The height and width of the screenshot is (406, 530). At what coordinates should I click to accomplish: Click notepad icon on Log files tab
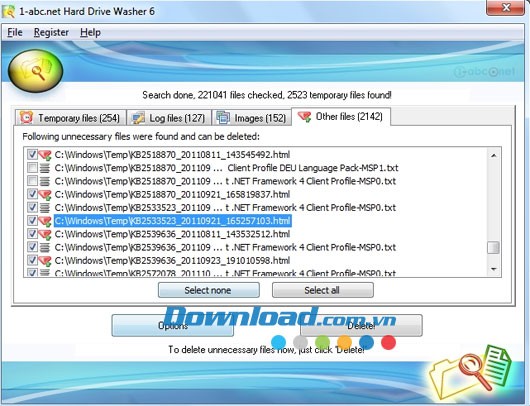tap(138, 118)
